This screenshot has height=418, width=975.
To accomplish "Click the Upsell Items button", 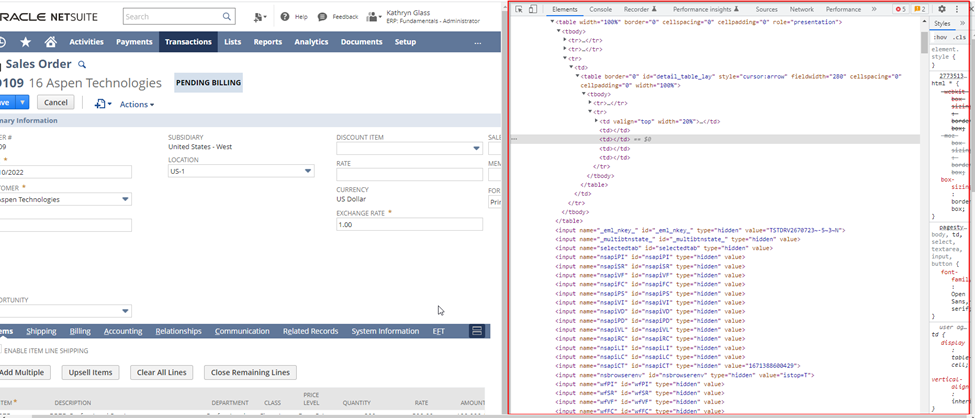I will pos(90,373).
